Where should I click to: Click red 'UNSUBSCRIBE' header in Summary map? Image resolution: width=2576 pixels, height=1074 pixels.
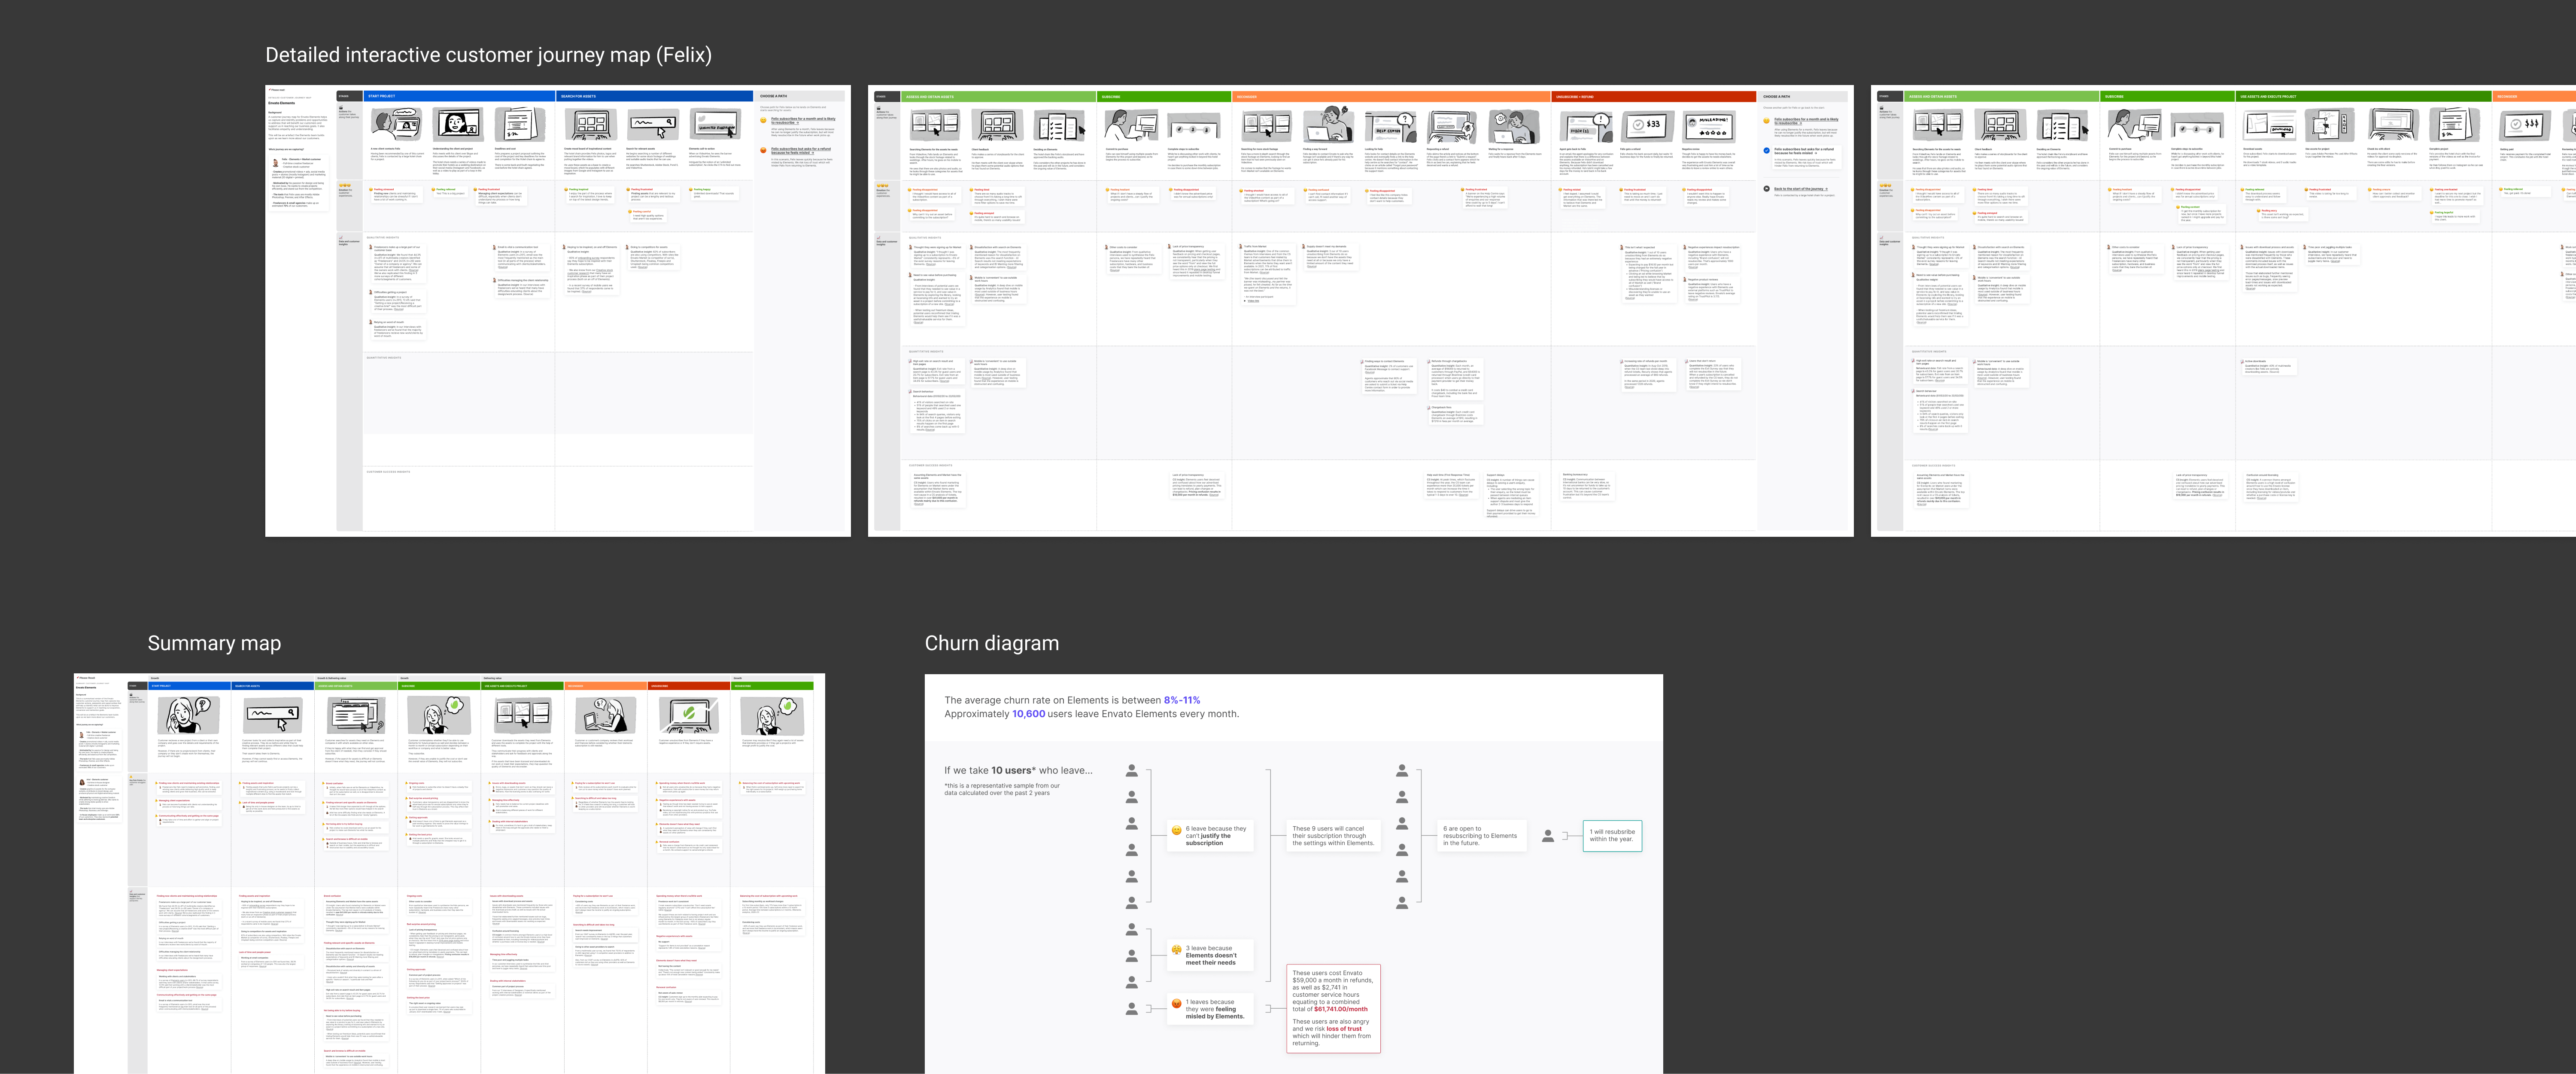[689, 686]
